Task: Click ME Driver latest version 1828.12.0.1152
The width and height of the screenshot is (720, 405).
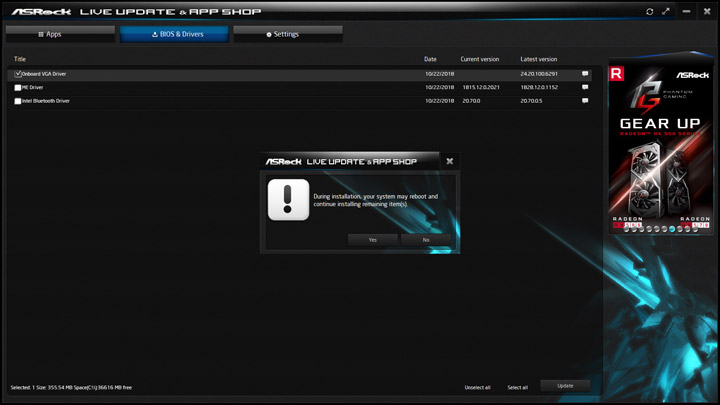Action: (x=539, y=87)
